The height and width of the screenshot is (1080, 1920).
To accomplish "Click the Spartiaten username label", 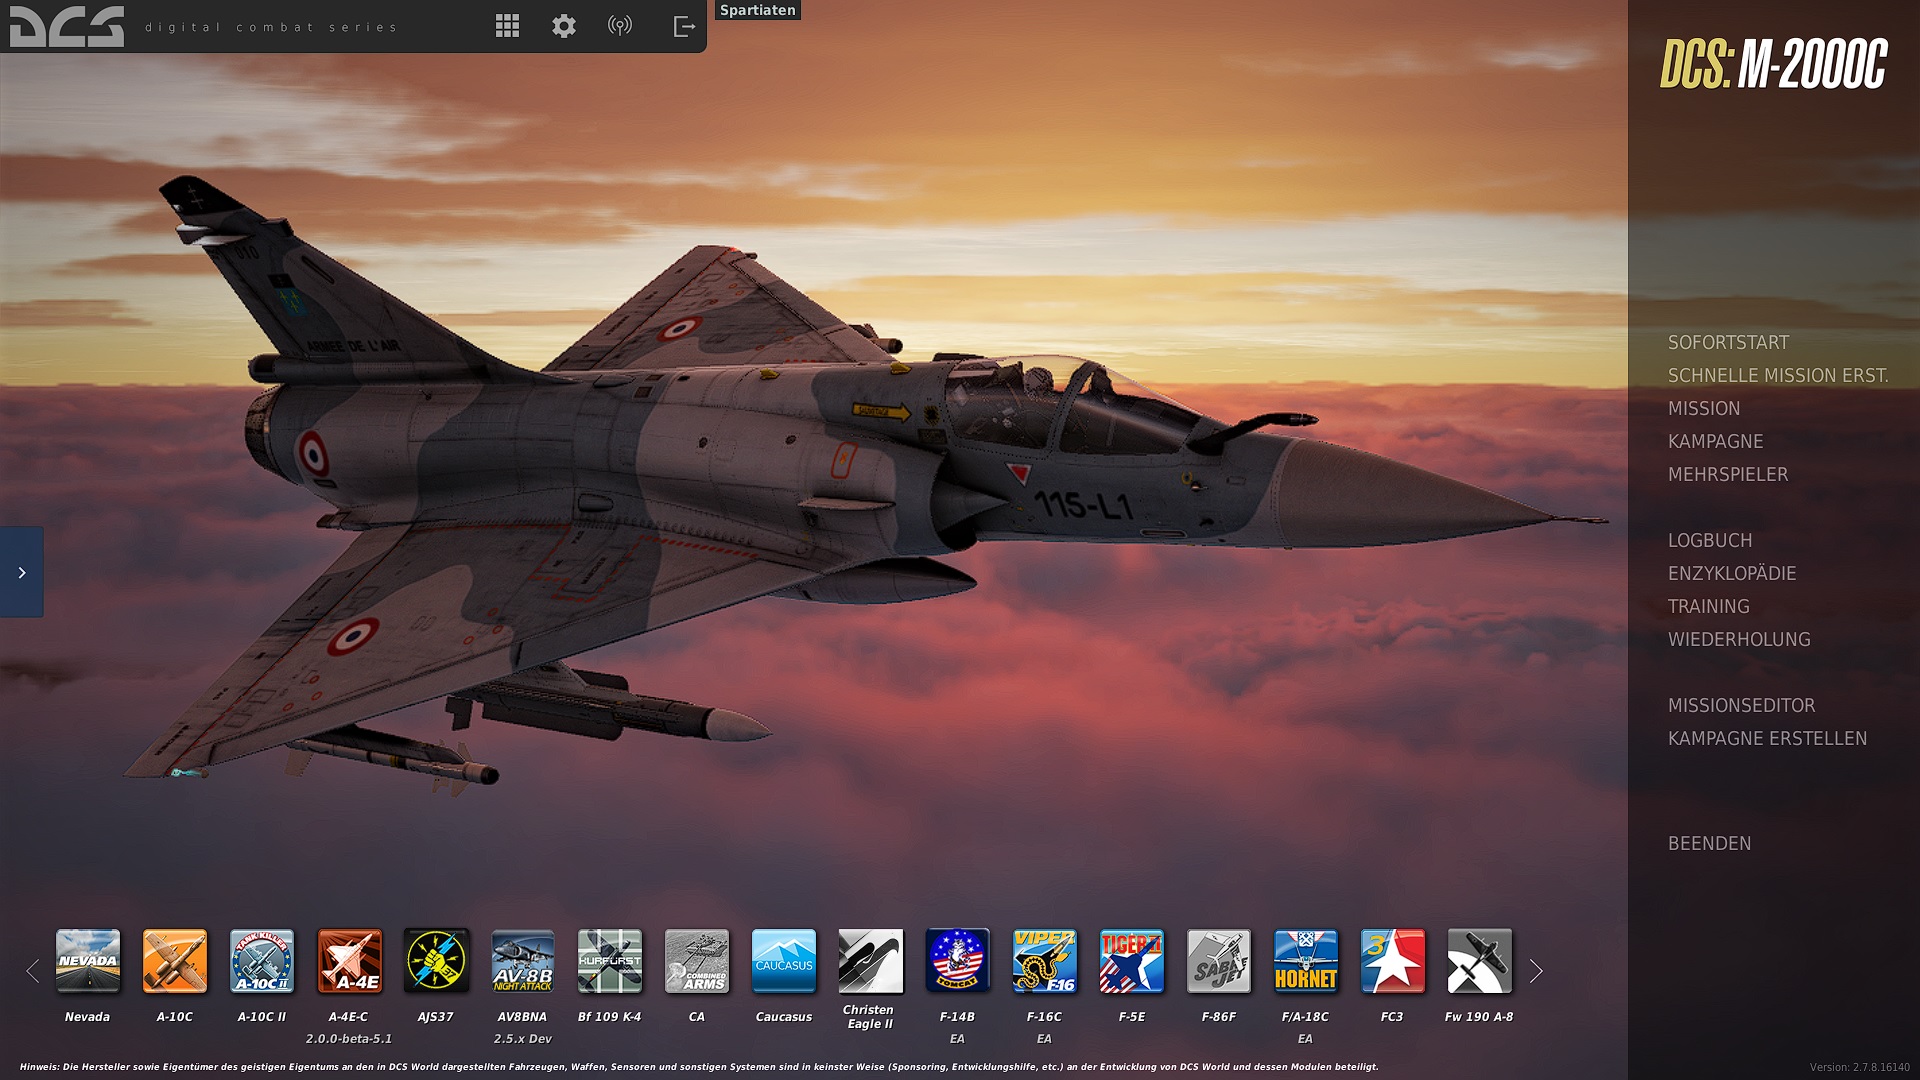I will [x=757, y=10].
